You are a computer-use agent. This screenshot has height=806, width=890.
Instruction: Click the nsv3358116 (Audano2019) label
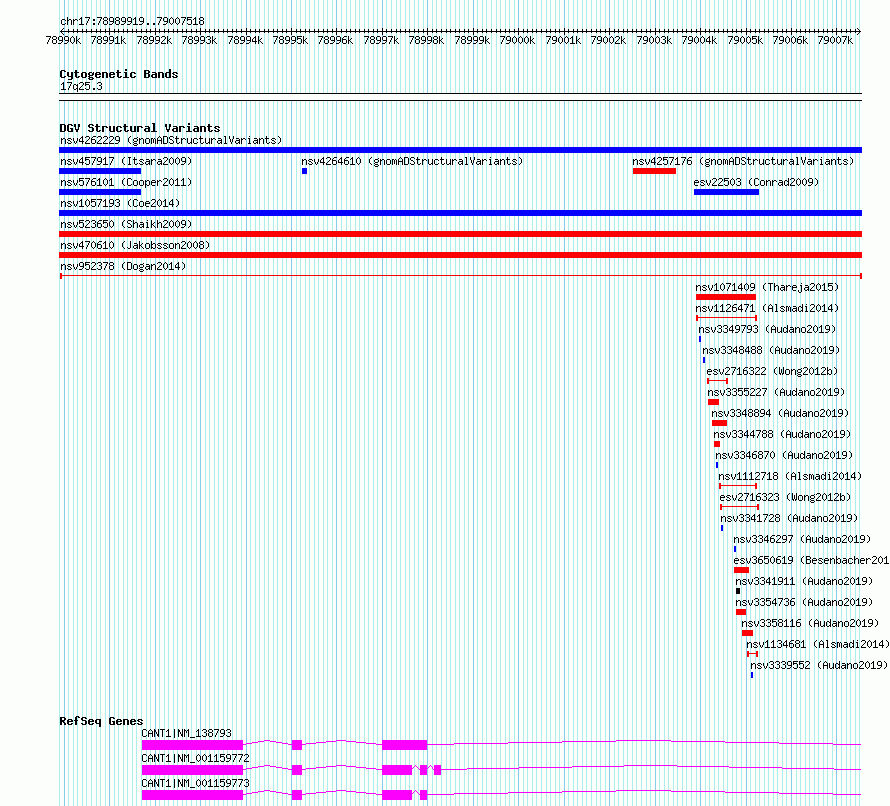(810, 623)
